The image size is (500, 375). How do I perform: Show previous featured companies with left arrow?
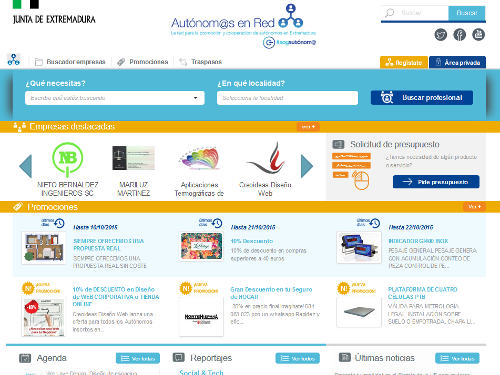[x=26, y=166]
